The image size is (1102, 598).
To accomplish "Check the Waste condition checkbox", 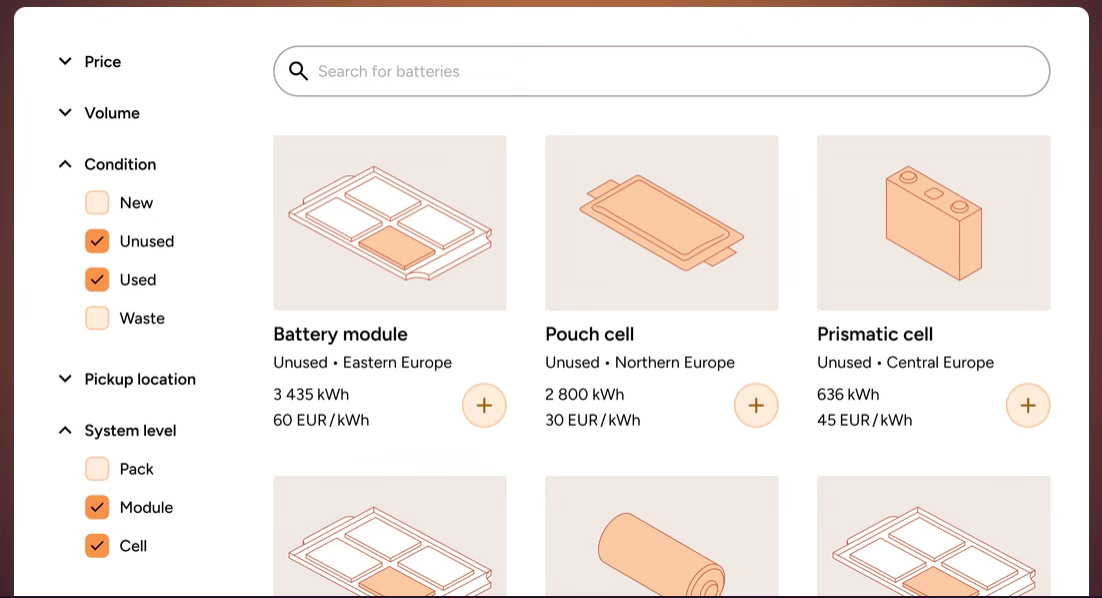I will tap(97, 318).
